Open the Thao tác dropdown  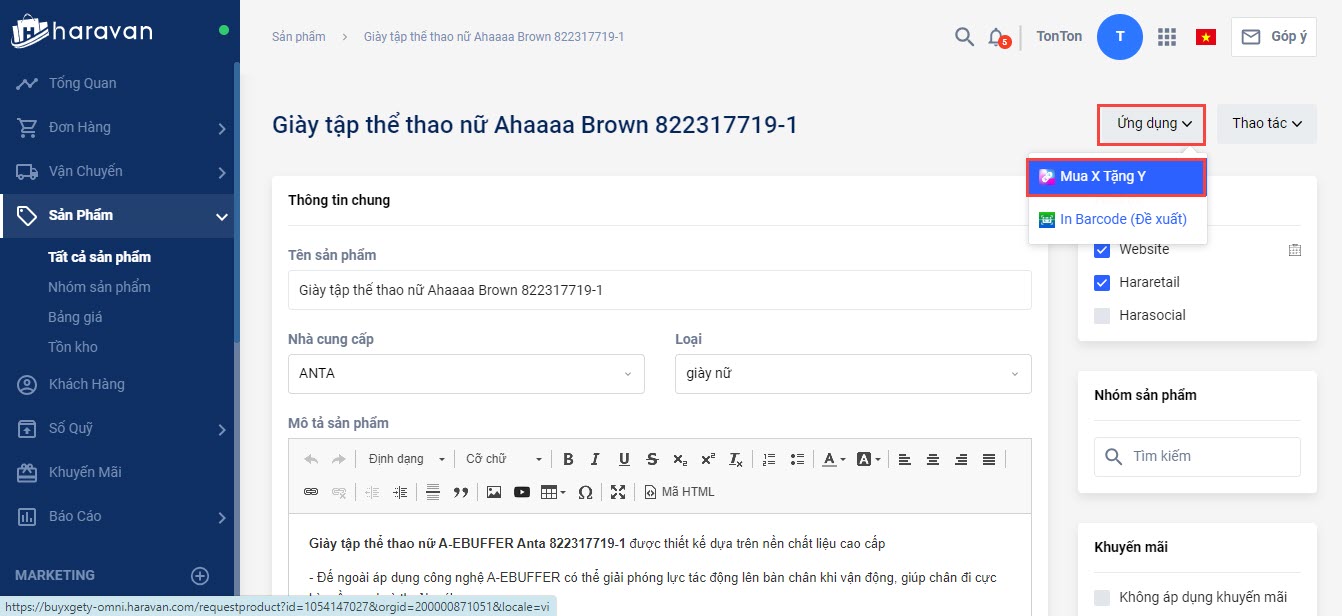click(1267, 124)
